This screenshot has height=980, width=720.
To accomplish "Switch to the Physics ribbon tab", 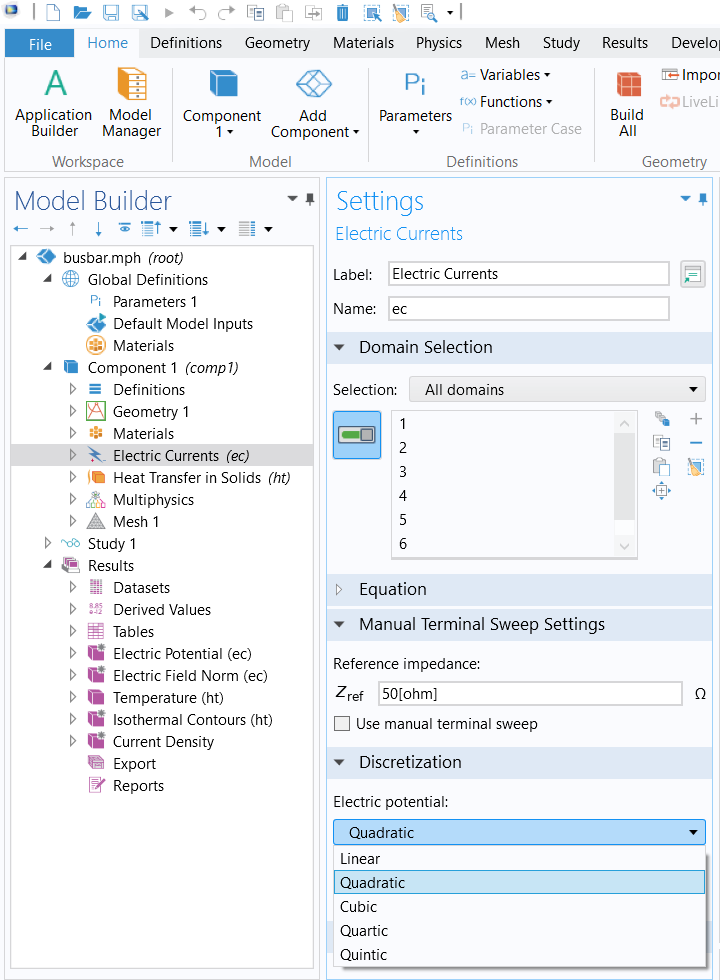I will pyautogui.click(x=439, y=43).
